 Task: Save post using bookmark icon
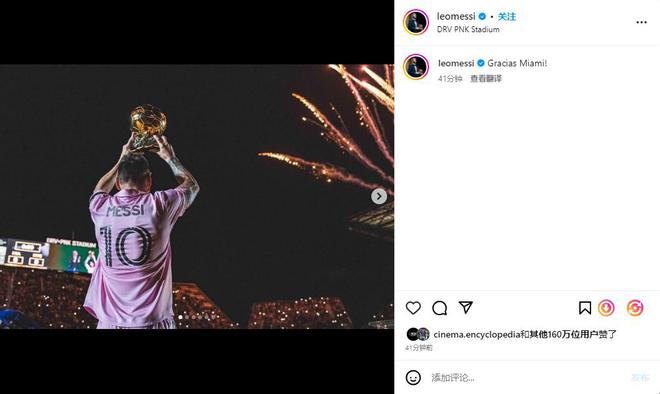tap(585, 308)
